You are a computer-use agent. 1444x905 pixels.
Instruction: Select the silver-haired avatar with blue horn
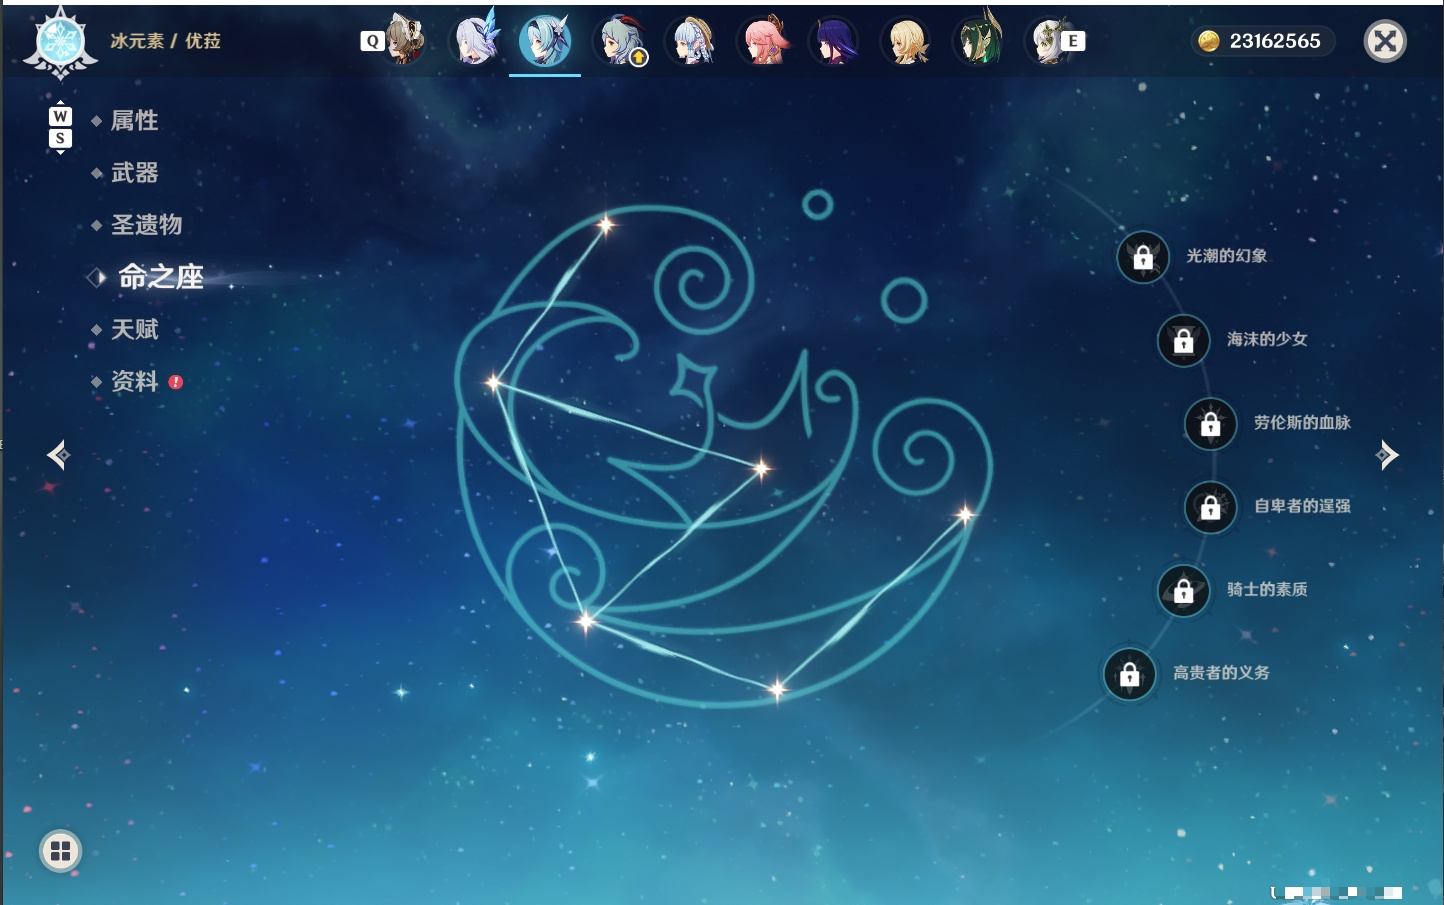tap(475, 41)
